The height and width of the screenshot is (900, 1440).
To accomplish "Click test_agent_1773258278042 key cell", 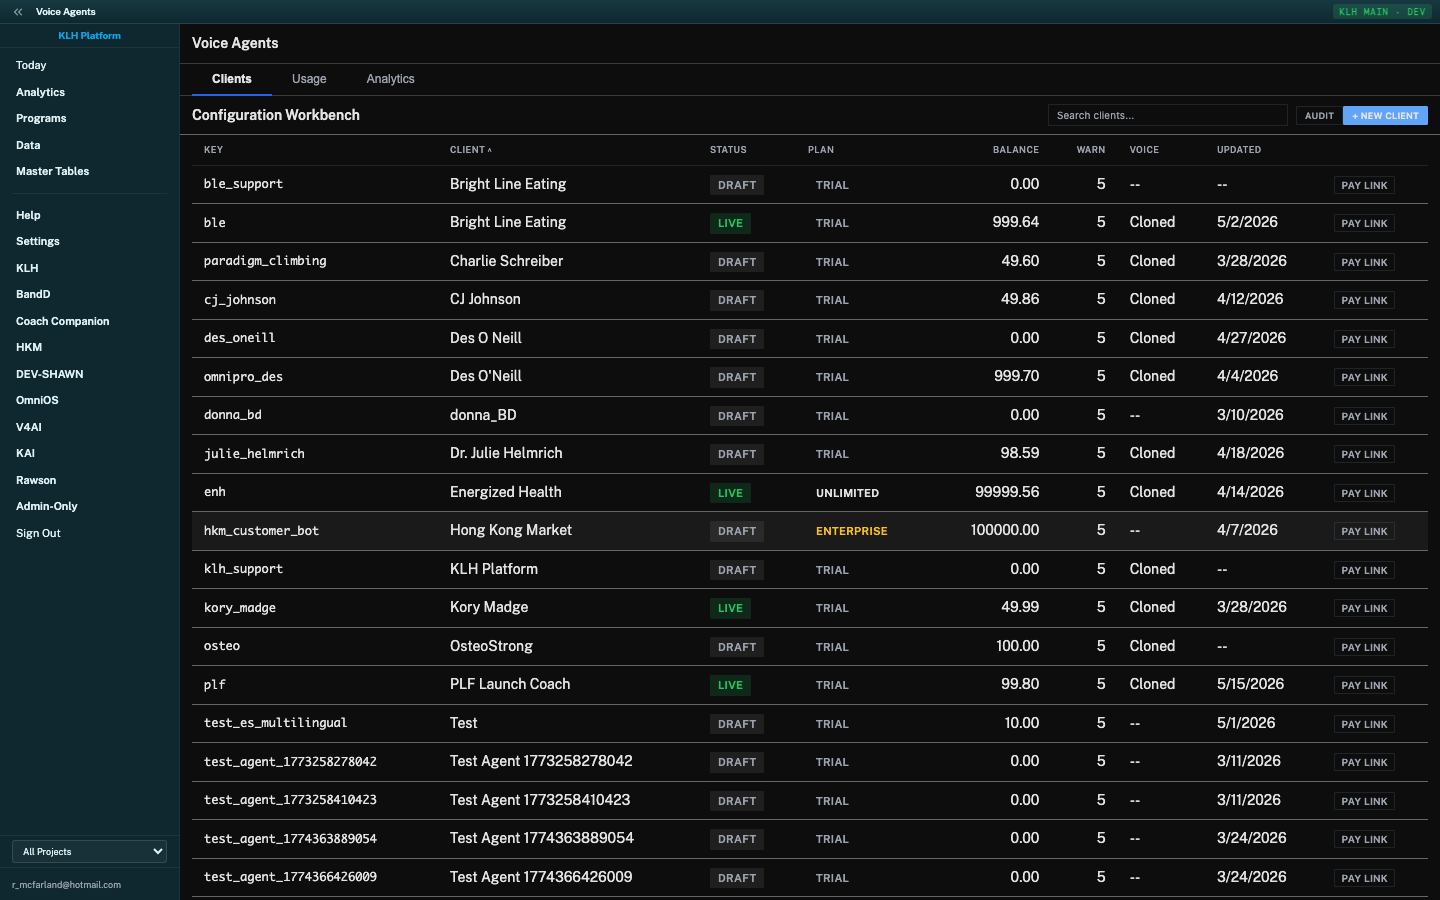I will click(x=290, y=762).
